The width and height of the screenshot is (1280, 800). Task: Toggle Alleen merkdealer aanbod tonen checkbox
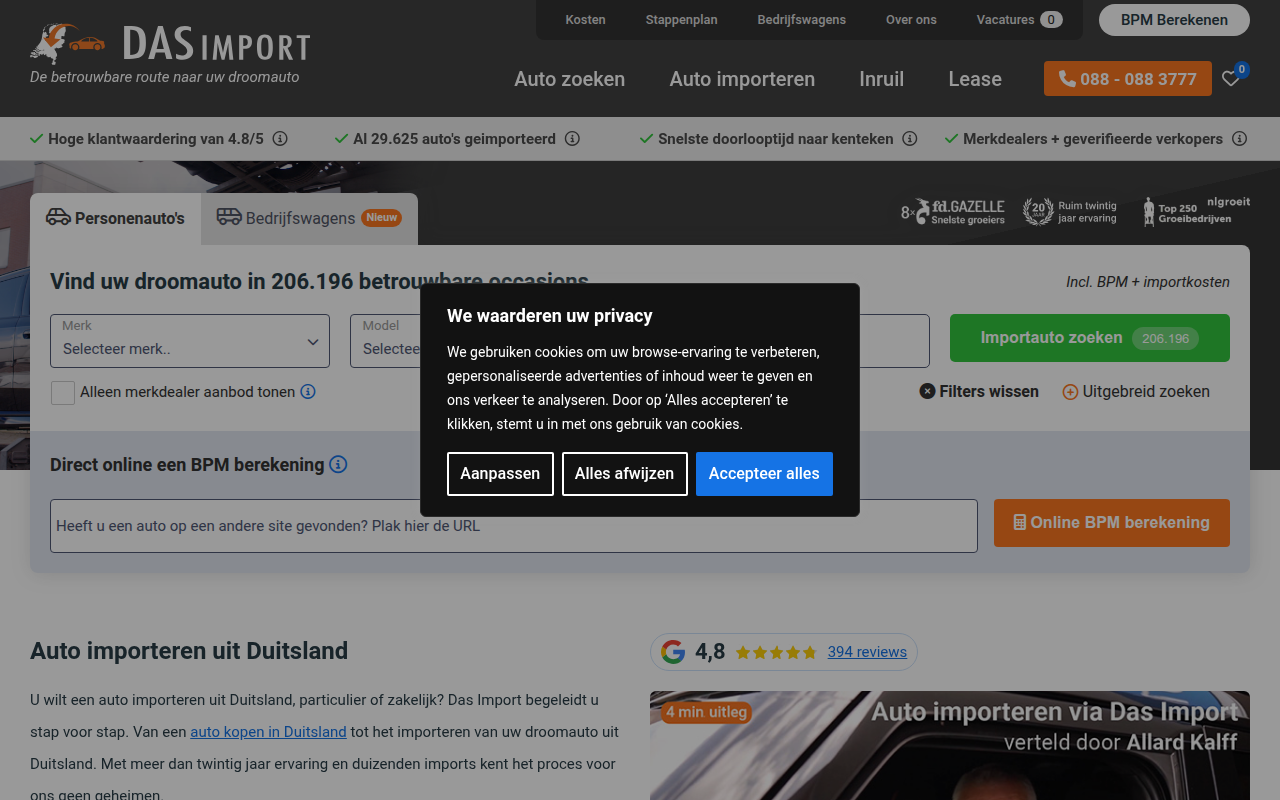click(63, 392)
